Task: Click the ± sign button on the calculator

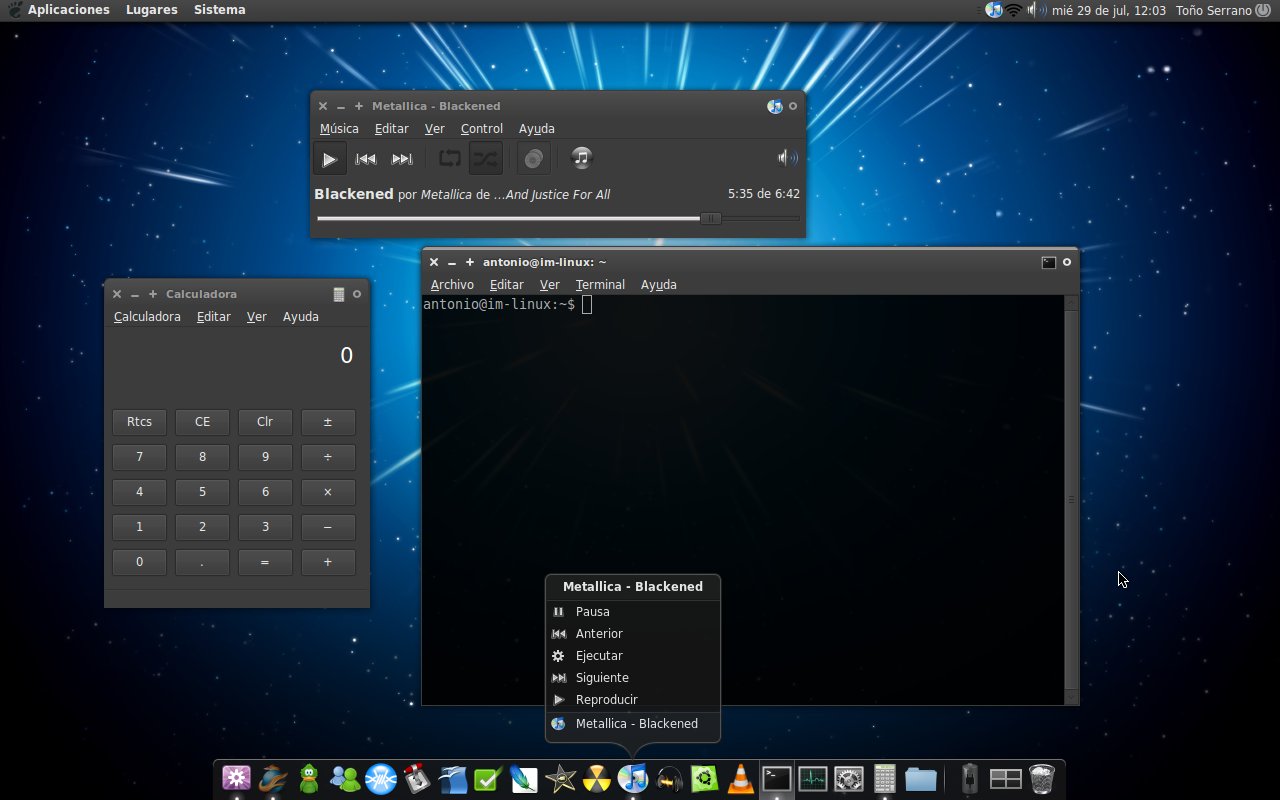Action: (328, 422)
